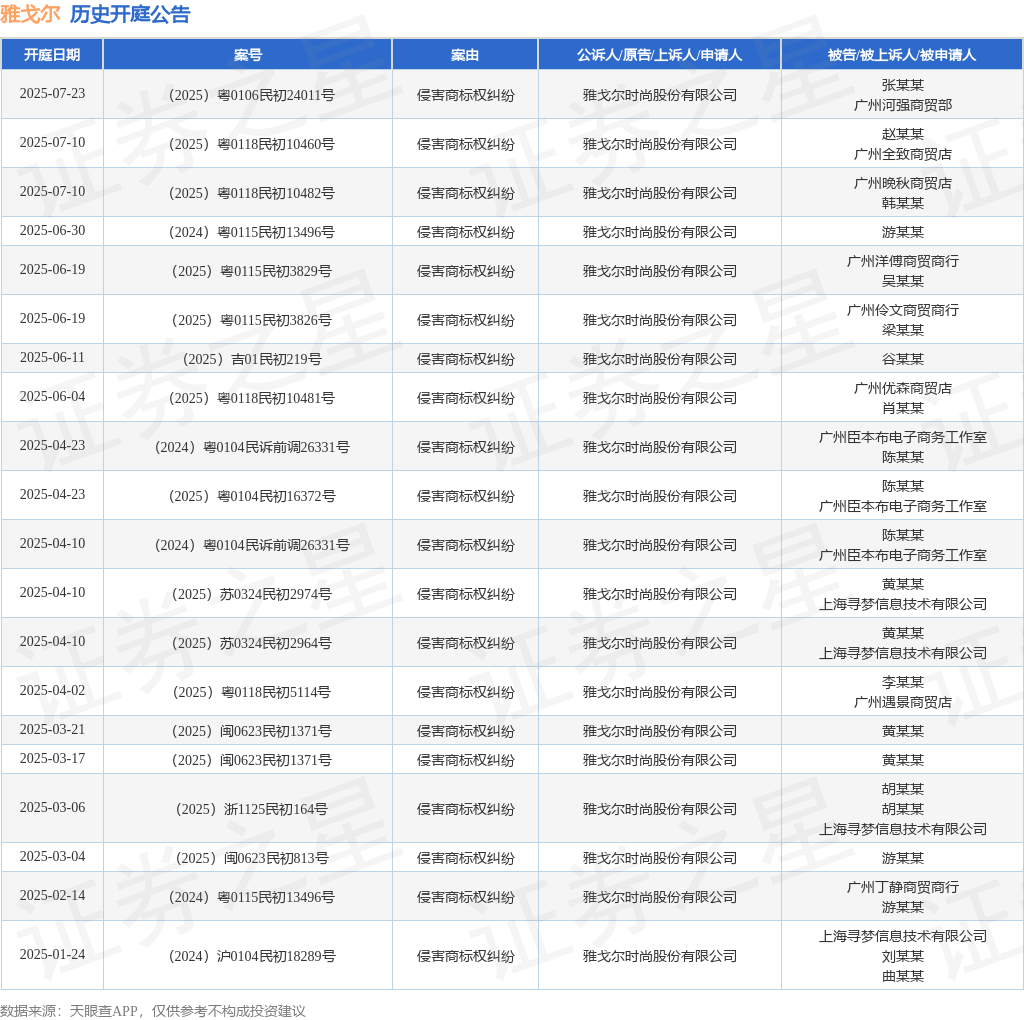Click defendant 广州伶文商贸商行
Image resolution: width=1024 pixels, height=1020 pixels.
click(x=903, y=310)
